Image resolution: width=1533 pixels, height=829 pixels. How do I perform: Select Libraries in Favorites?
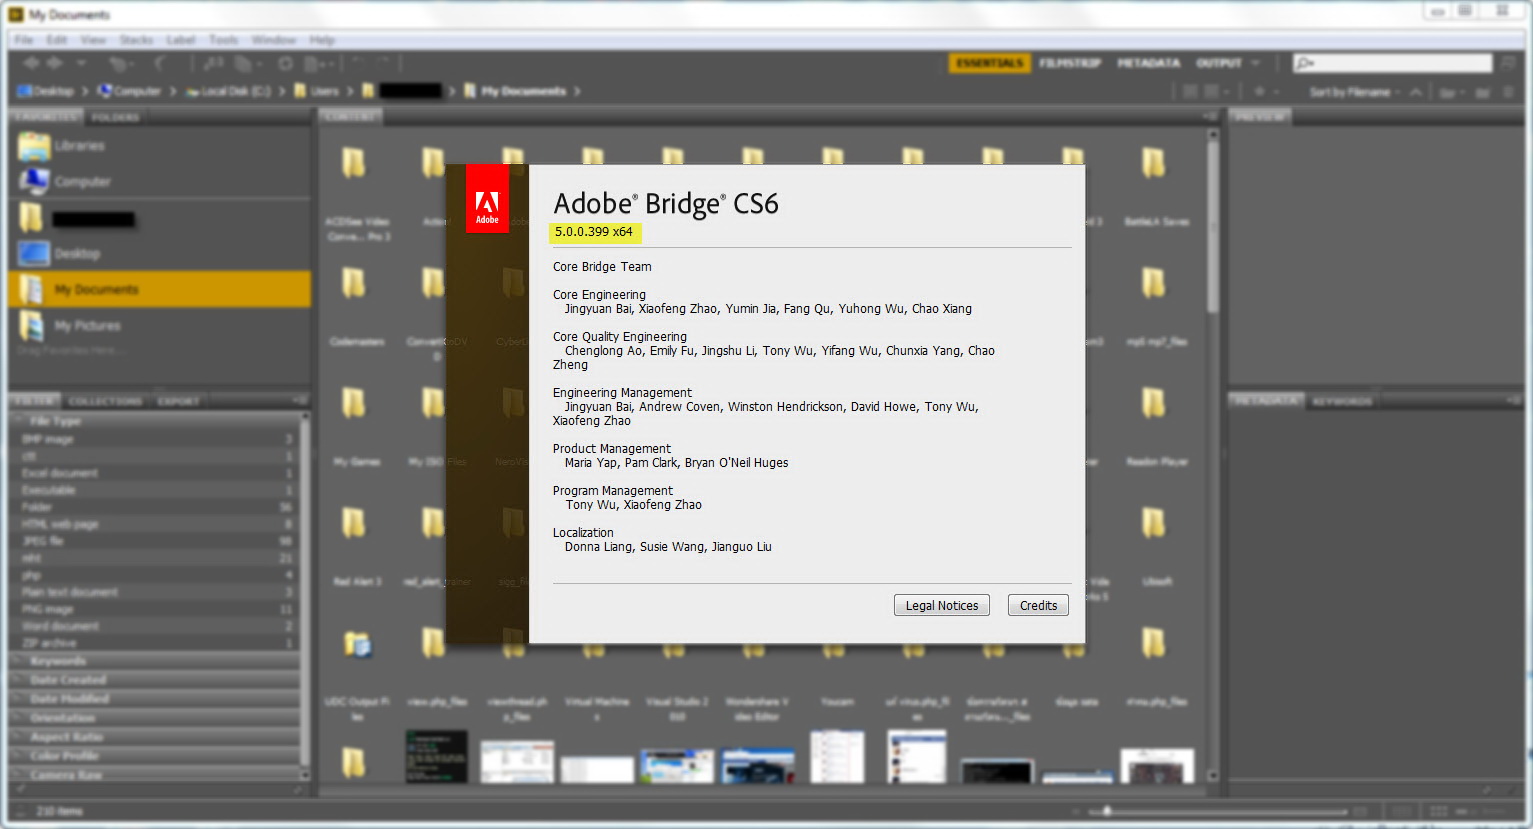(x=160, y=146)
